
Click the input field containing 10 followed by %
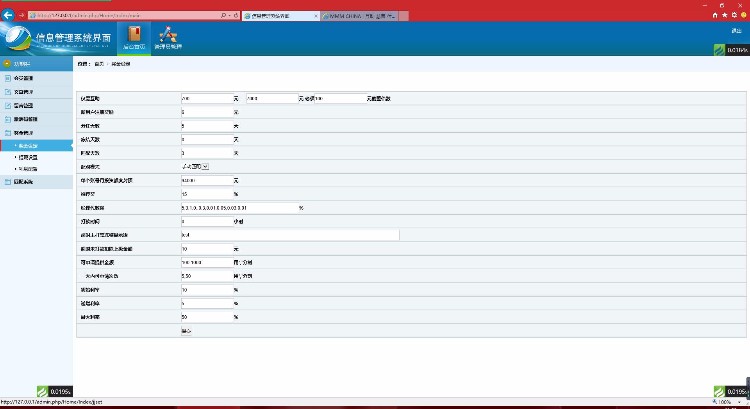pos(207,290)
